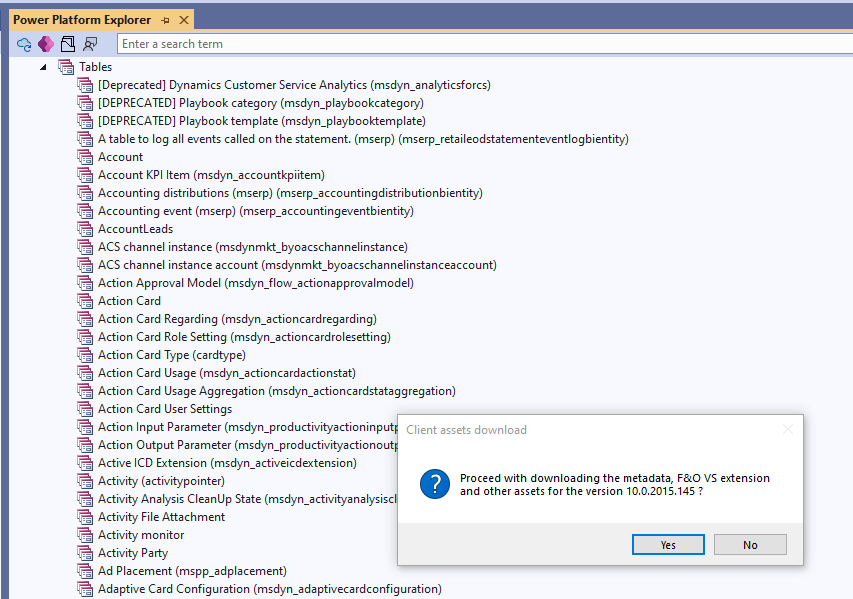Select Activity (activitypointer) table
Screen dimensions: 853x599
161,481
